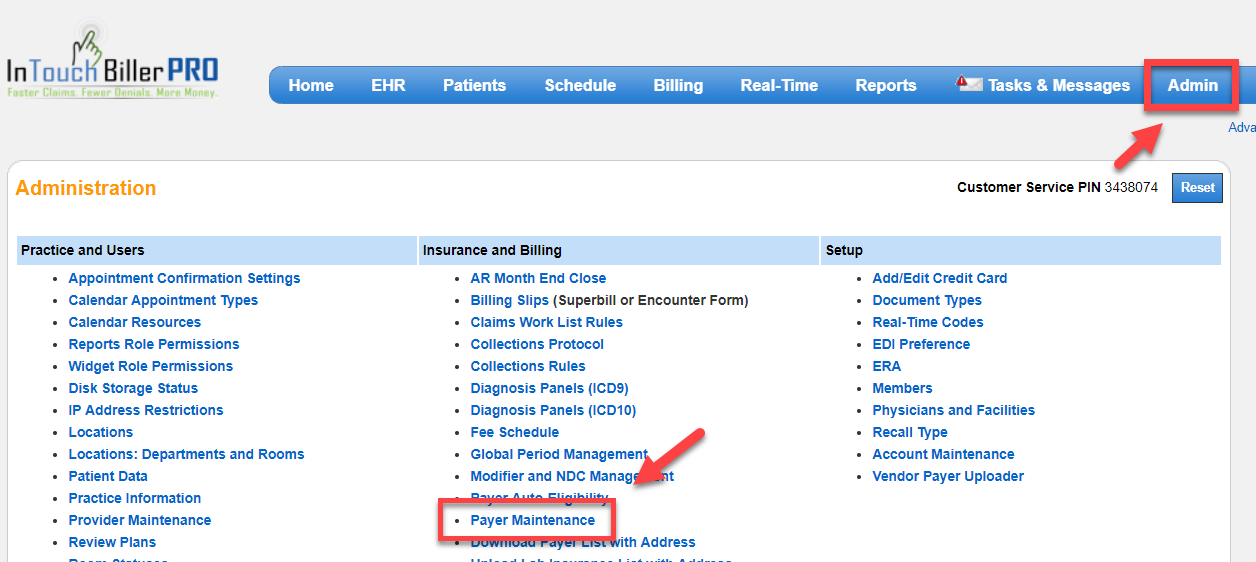Open the Schedule menu
This screenshot has width=1256, height=562.
tap(580, 85)
